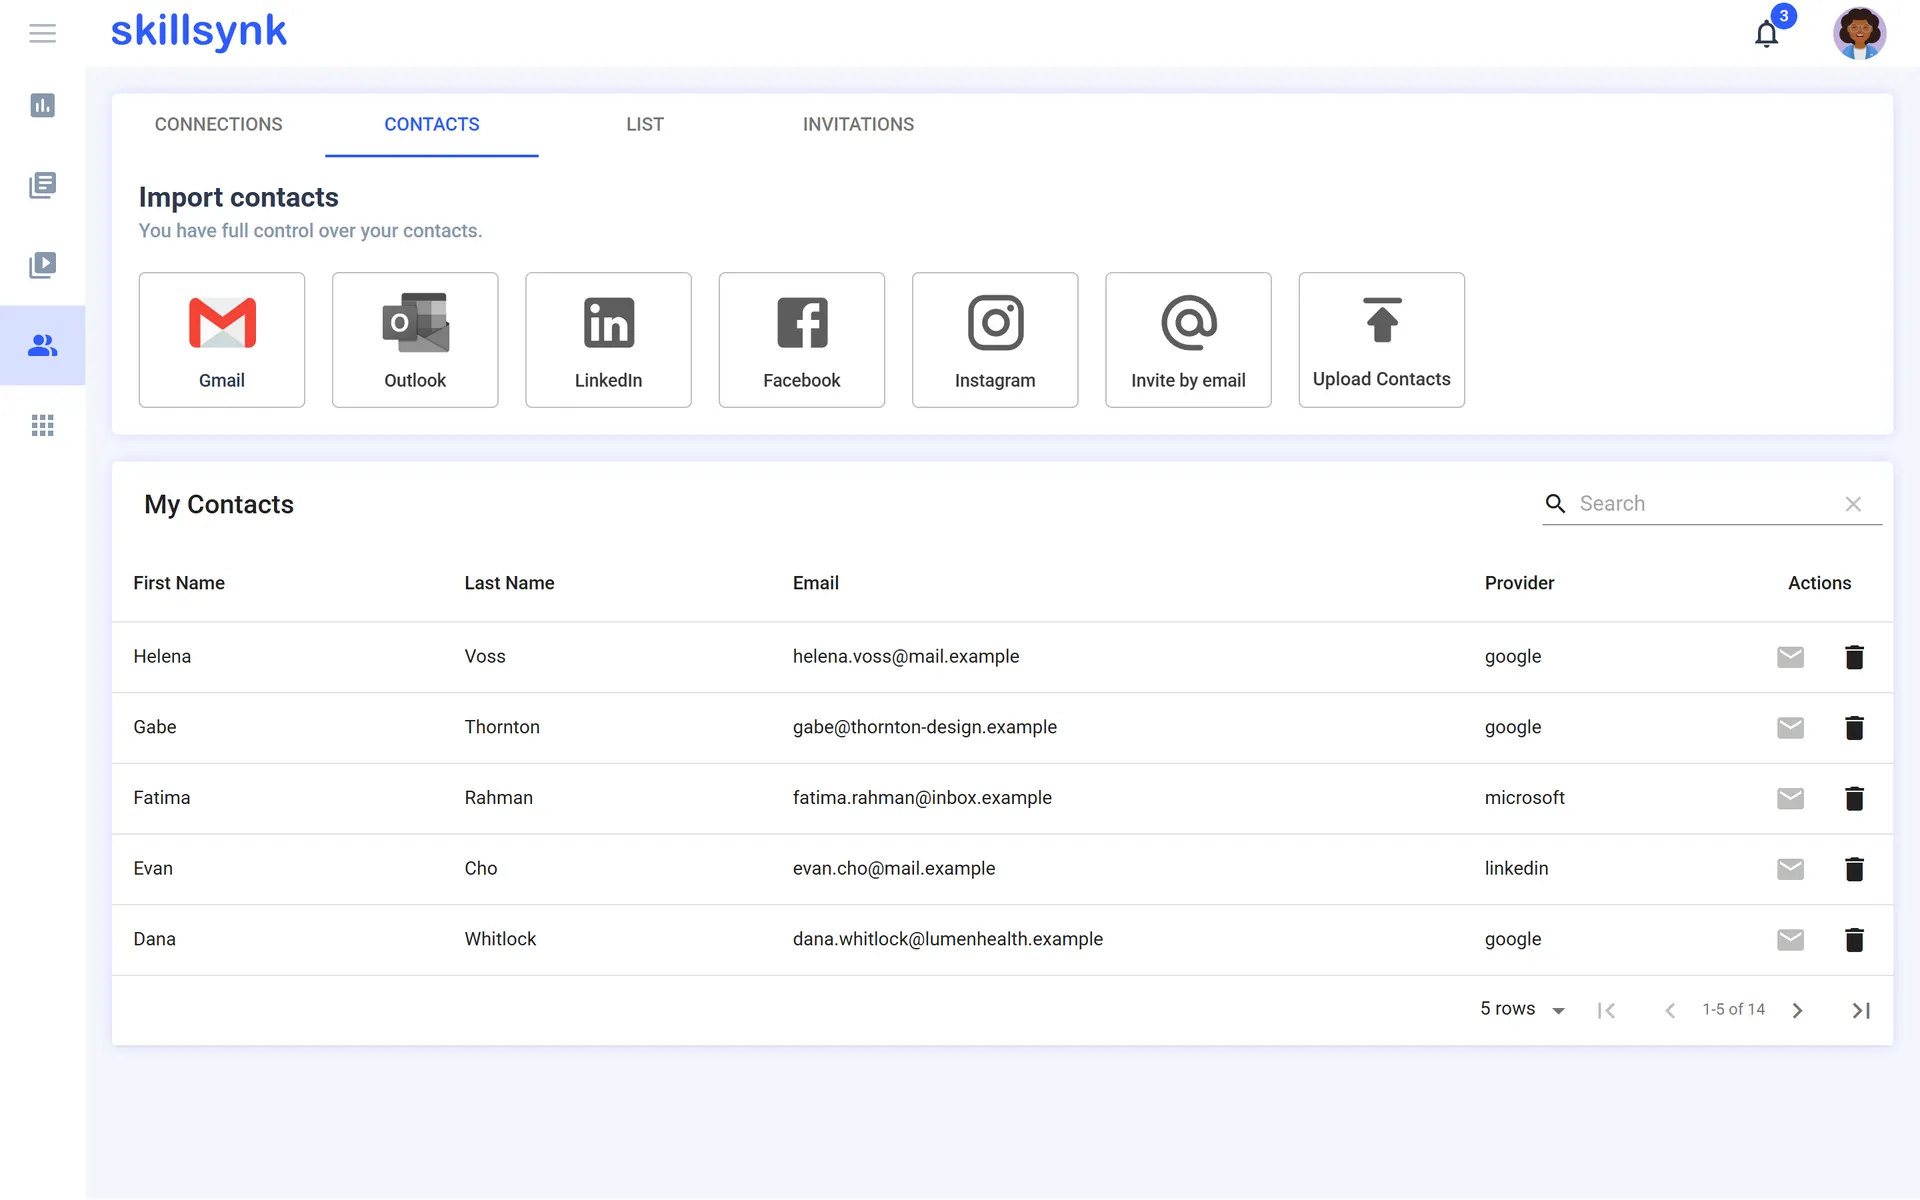1920x1200 pixels.
Task: Clear the contacts search with X
Action: [1853, 504]
